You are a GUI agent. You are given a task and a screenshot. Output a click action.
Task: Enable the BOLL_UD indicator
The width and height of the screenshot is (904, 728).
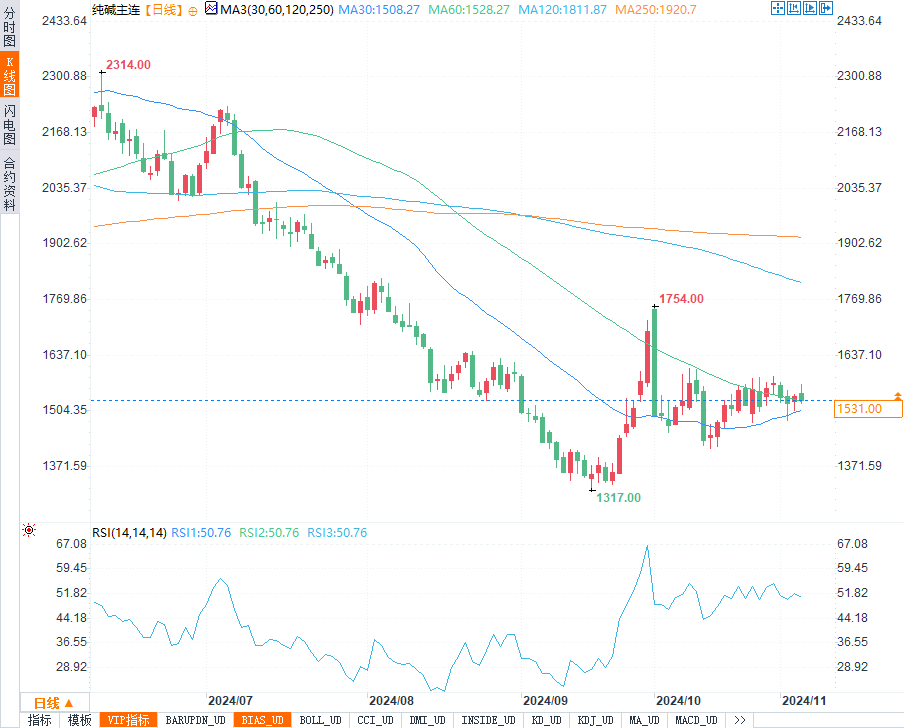click(321, 720)
